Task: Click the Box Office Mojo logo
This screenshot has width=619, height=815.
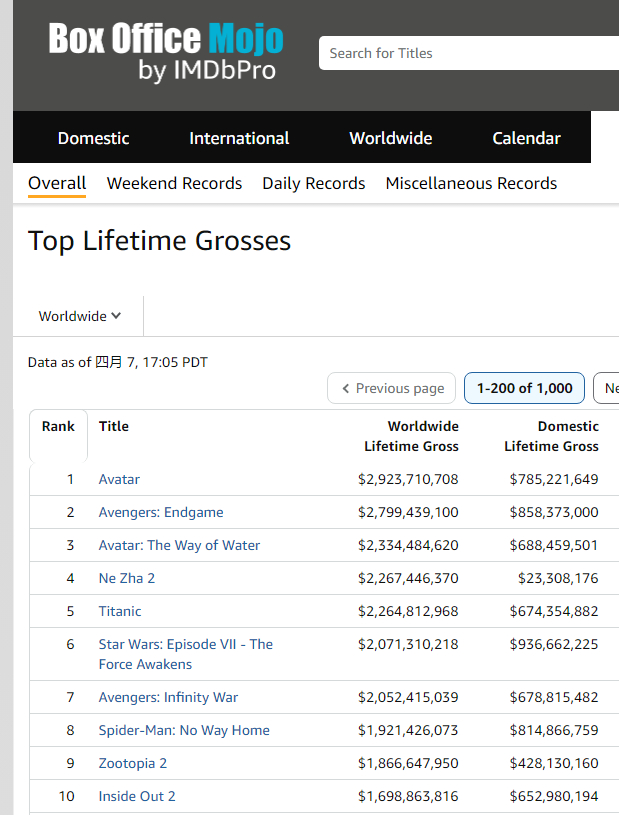Action: coord(166,52)
